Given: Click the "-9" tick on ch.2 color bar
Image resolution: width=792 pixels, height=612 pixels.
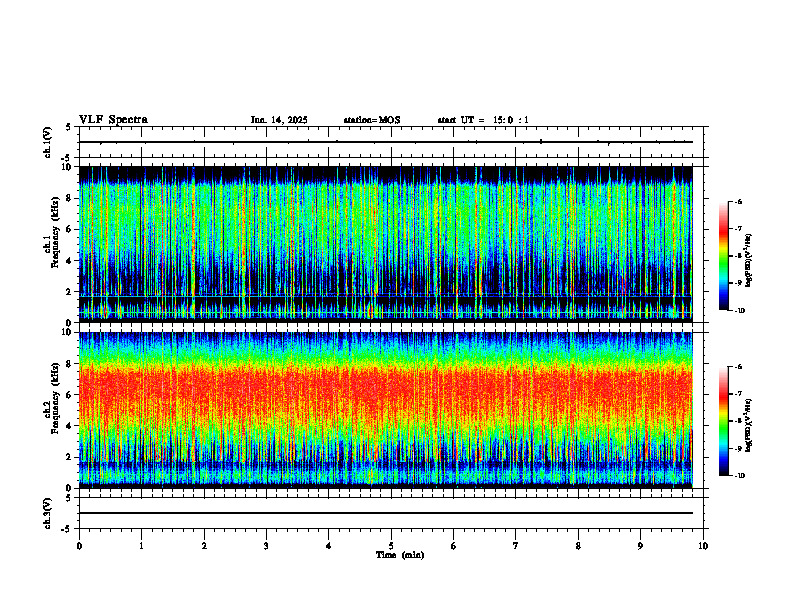Looking at the screenshot, I should coord(737,448).
